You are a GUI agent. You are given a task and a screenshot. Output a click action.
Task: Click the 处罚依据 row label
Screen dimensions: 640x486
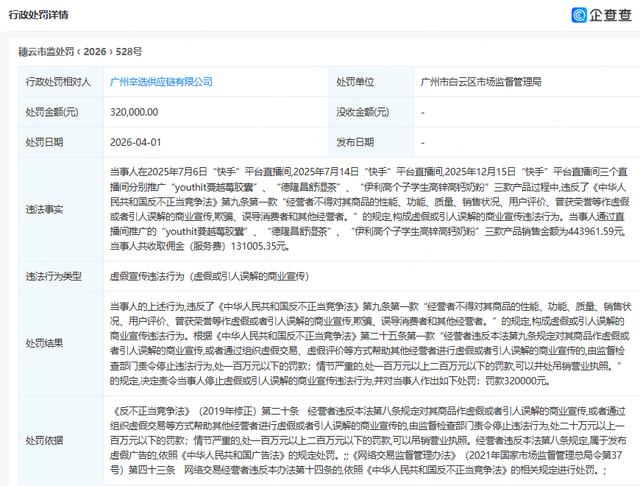point(44,441)
